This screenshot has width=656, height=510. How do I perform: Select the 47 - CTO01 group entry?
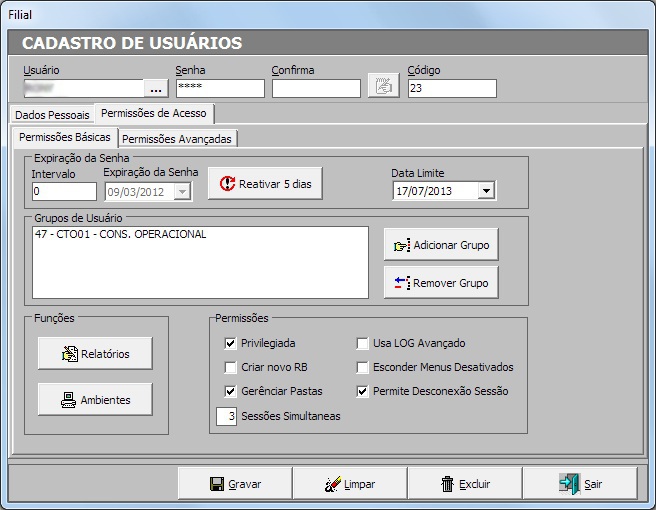(x=120, y=235)
